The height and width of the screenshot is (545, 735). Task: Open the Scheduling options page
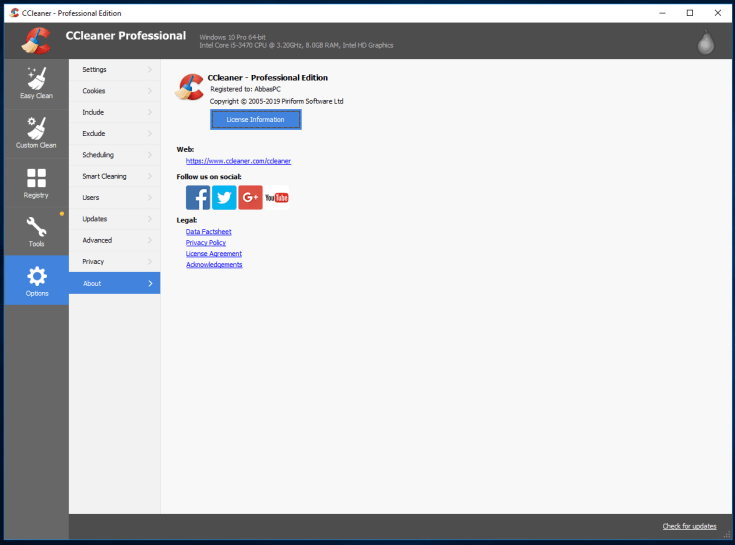tap(114, 155)
